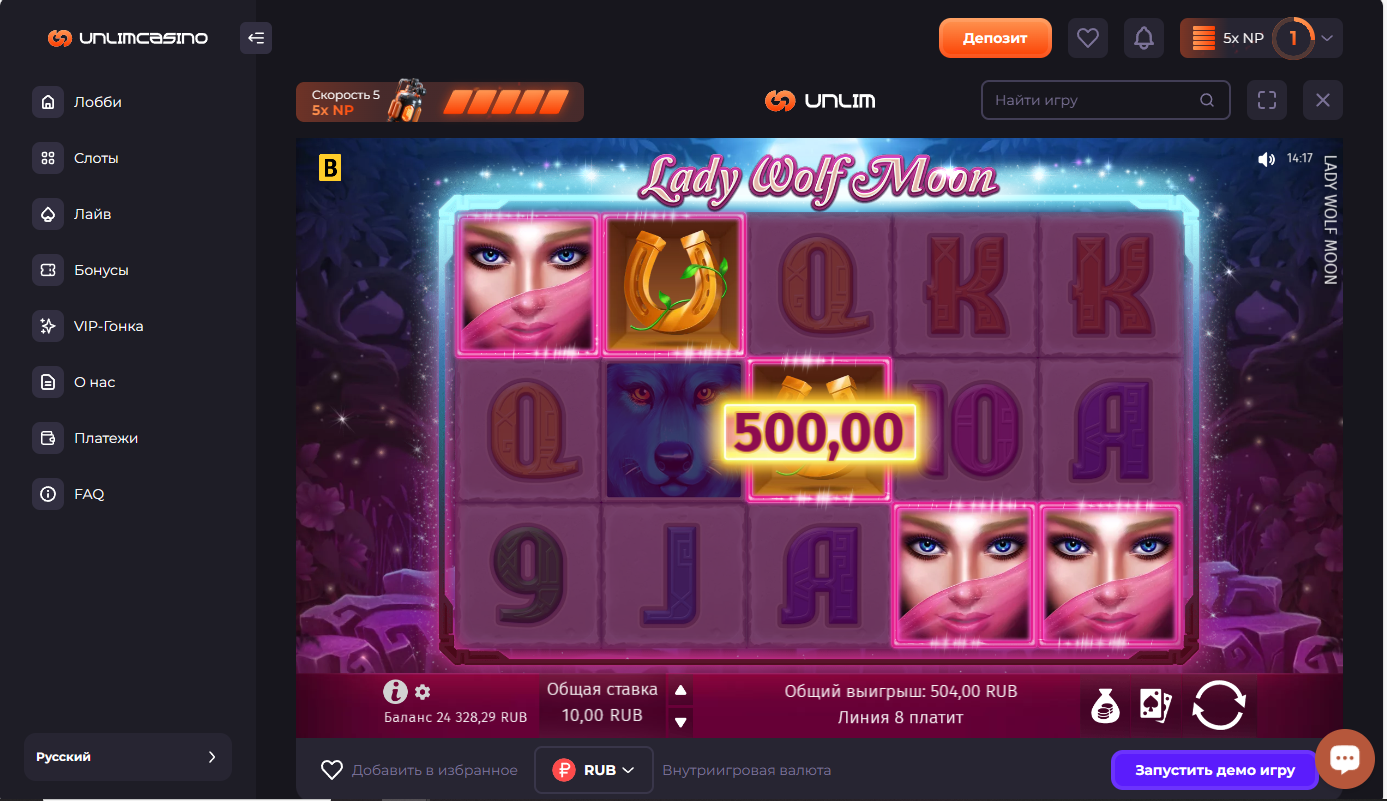Open the live chat support bubble
The width and height of the screenshot is (1387, 801).
click(1345, 759)
